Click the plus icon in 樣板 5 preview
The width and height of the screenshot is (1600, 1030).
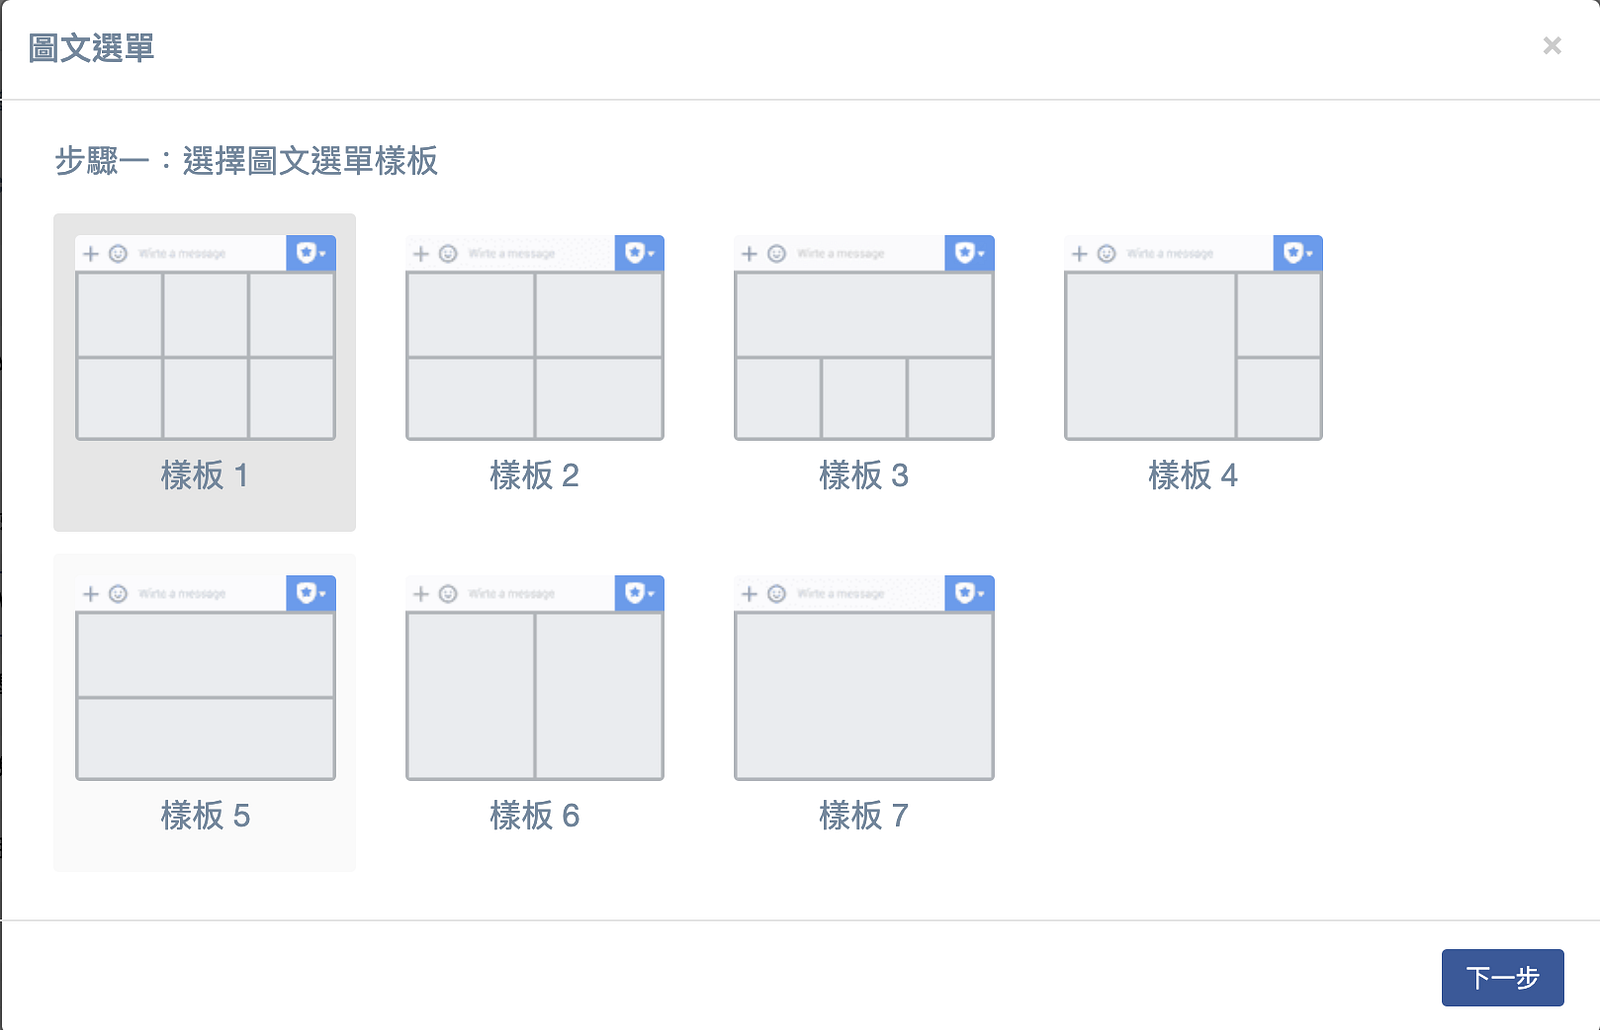[x=91, y=594]
